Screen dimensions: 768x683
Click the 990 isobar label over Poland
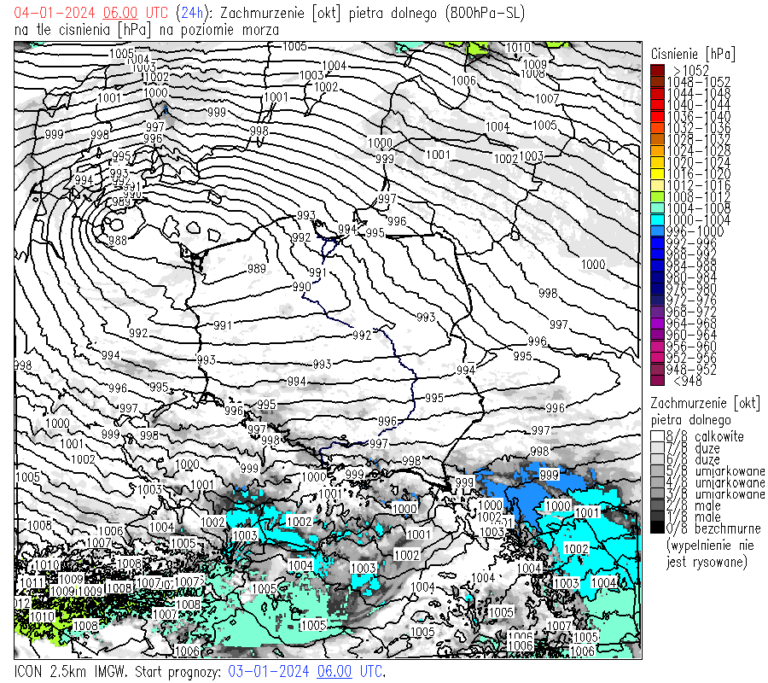pos(301,287)
